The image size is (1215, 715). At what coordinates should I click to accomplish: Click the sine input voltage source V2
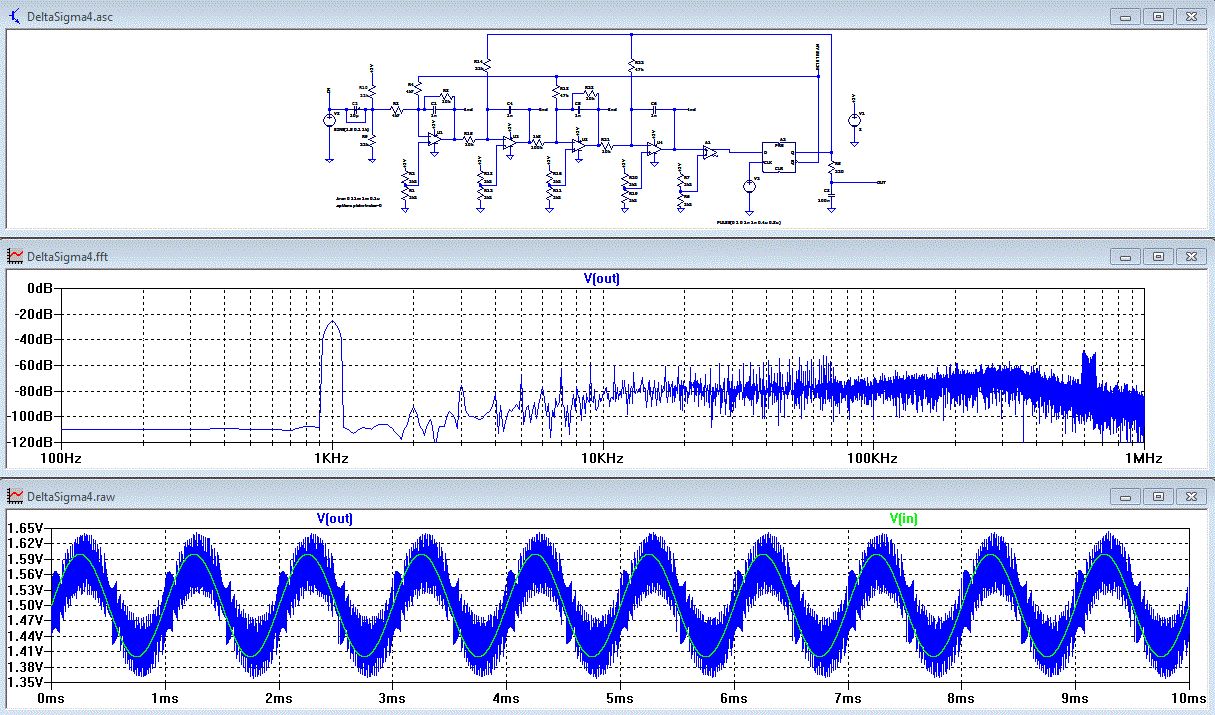(329, 120)
